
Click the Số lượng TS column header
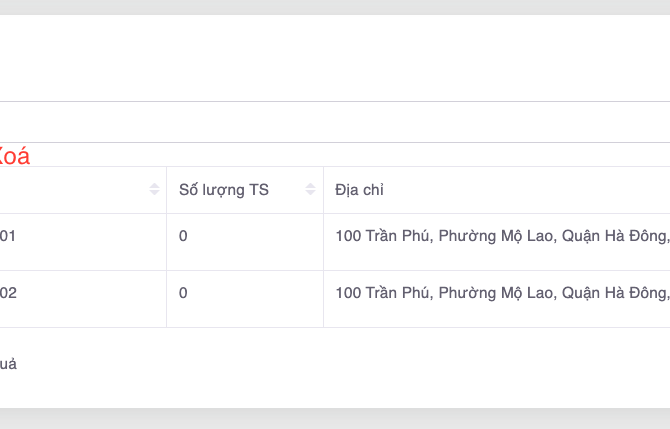click(224, 190)
